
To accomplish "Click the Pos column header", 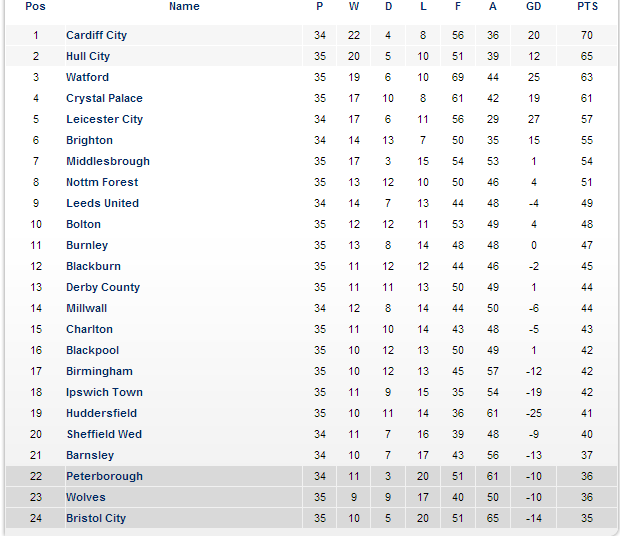I will coord(36,7).
